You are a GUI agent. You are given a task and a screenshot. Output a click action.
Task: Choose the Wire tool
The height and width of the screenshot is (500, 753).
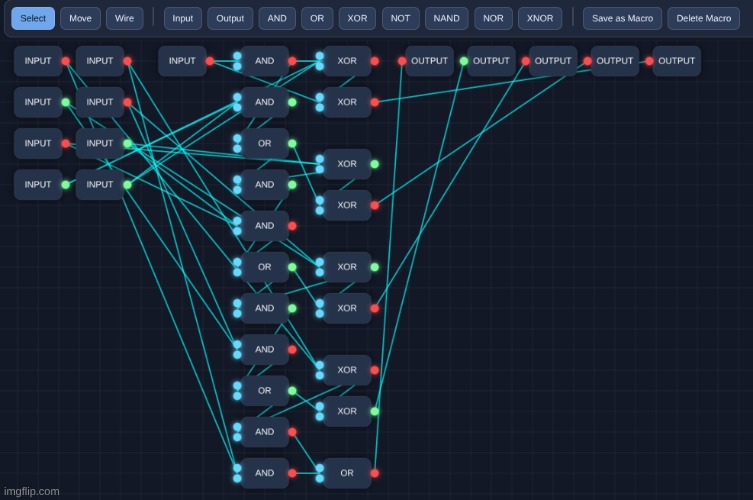point(124,18)
